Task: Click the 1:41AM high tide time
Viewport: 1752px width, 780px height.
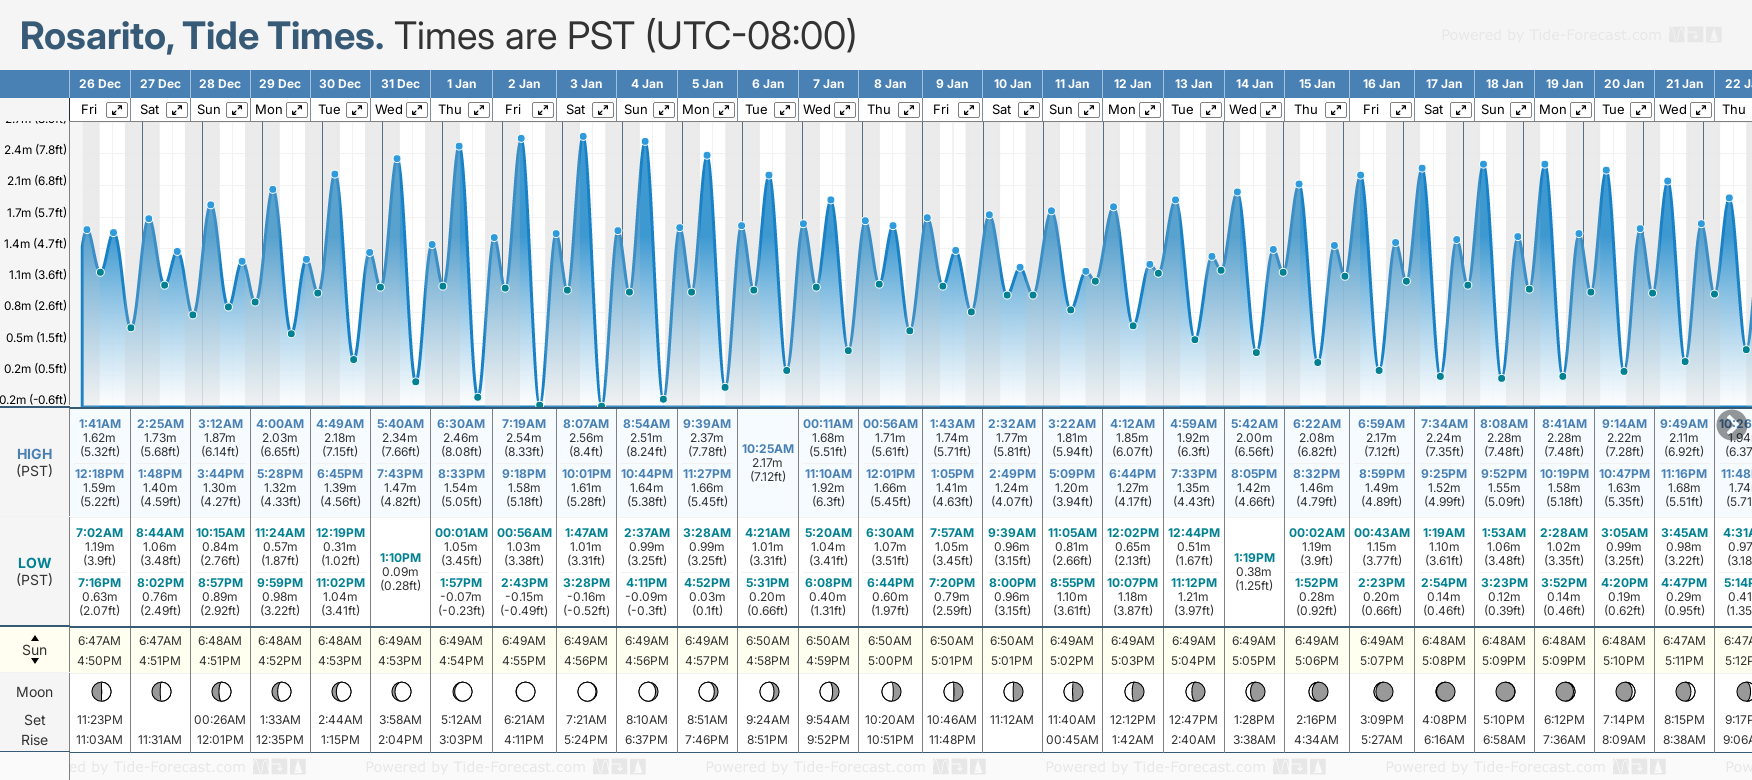Action: (100, 424)
